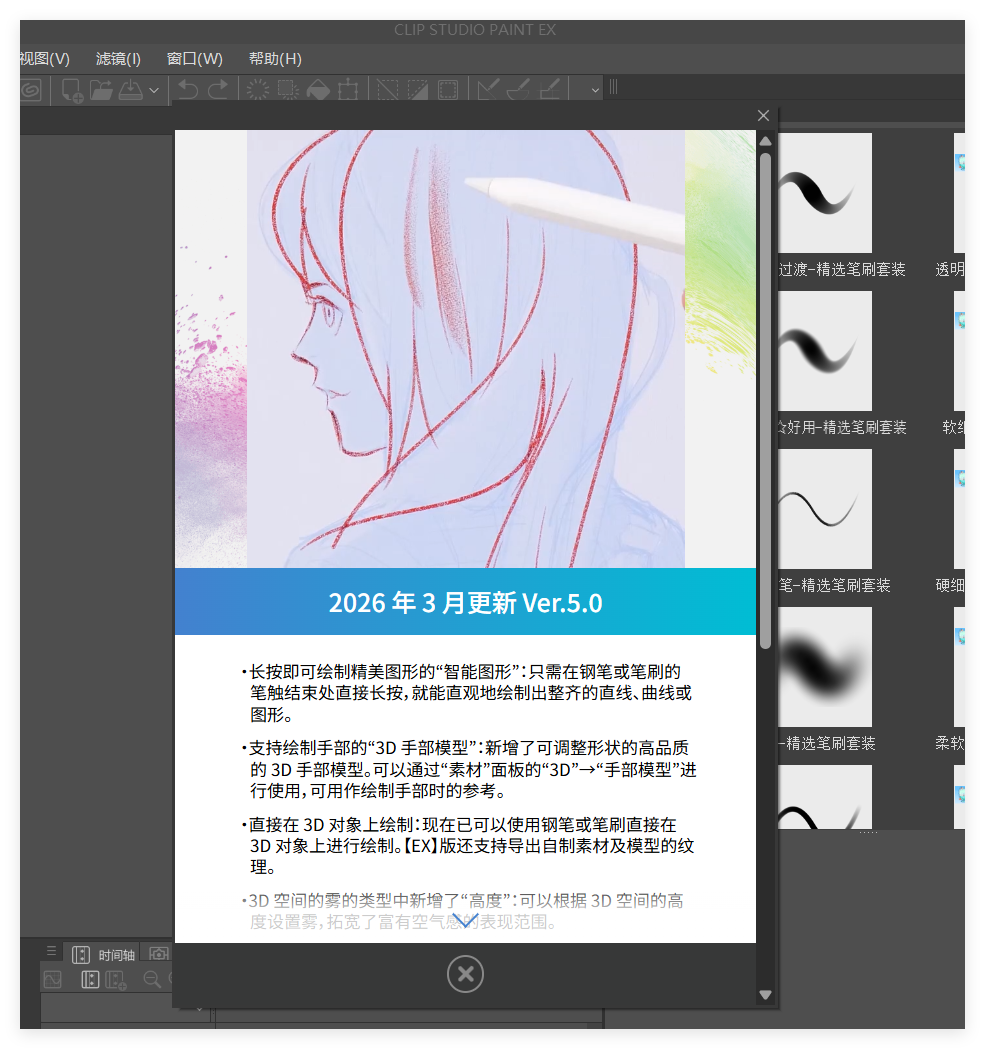Click the Fill paint bucket icon
The image size is (985, 1049).
pyautogui.click(x=318, y=90)
